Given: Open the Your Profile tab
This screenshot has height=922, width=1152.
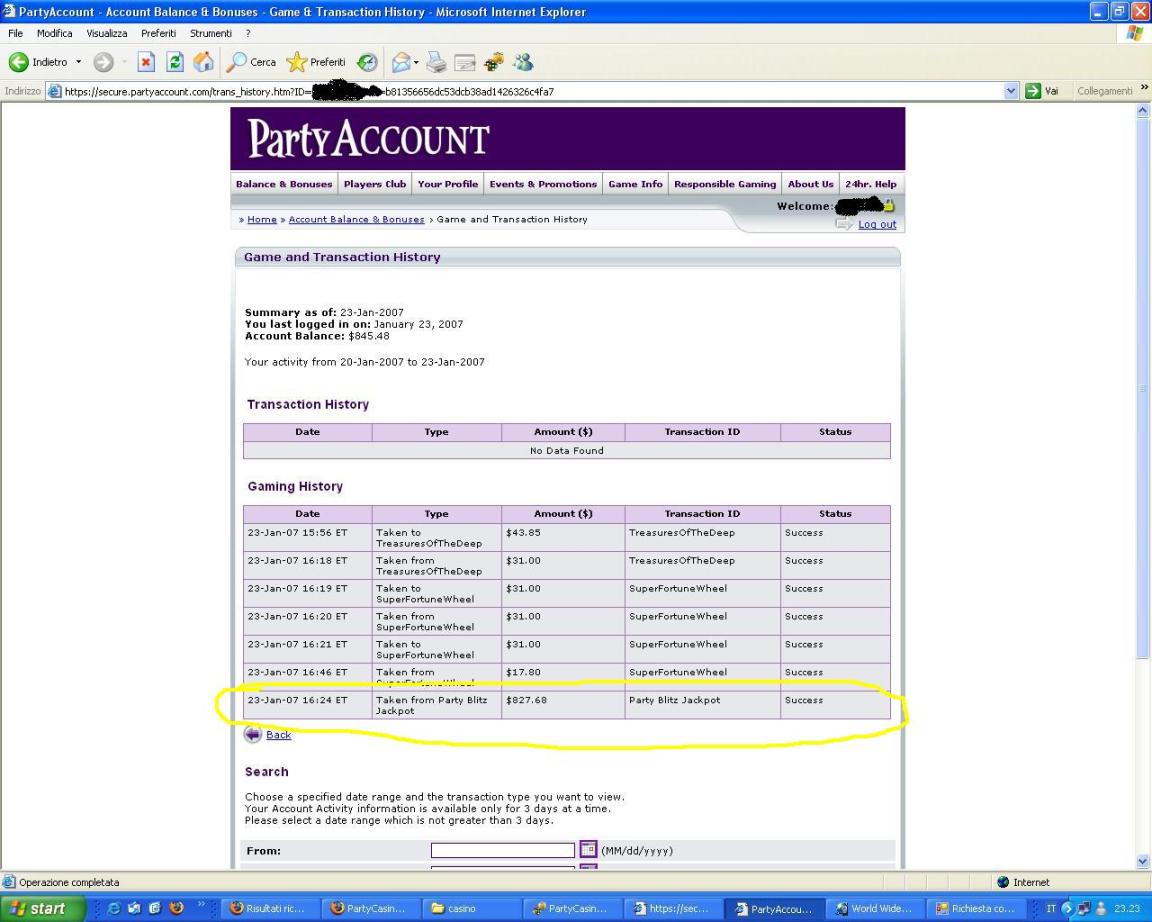Looking at the screenshot, I should click(447, 184).
